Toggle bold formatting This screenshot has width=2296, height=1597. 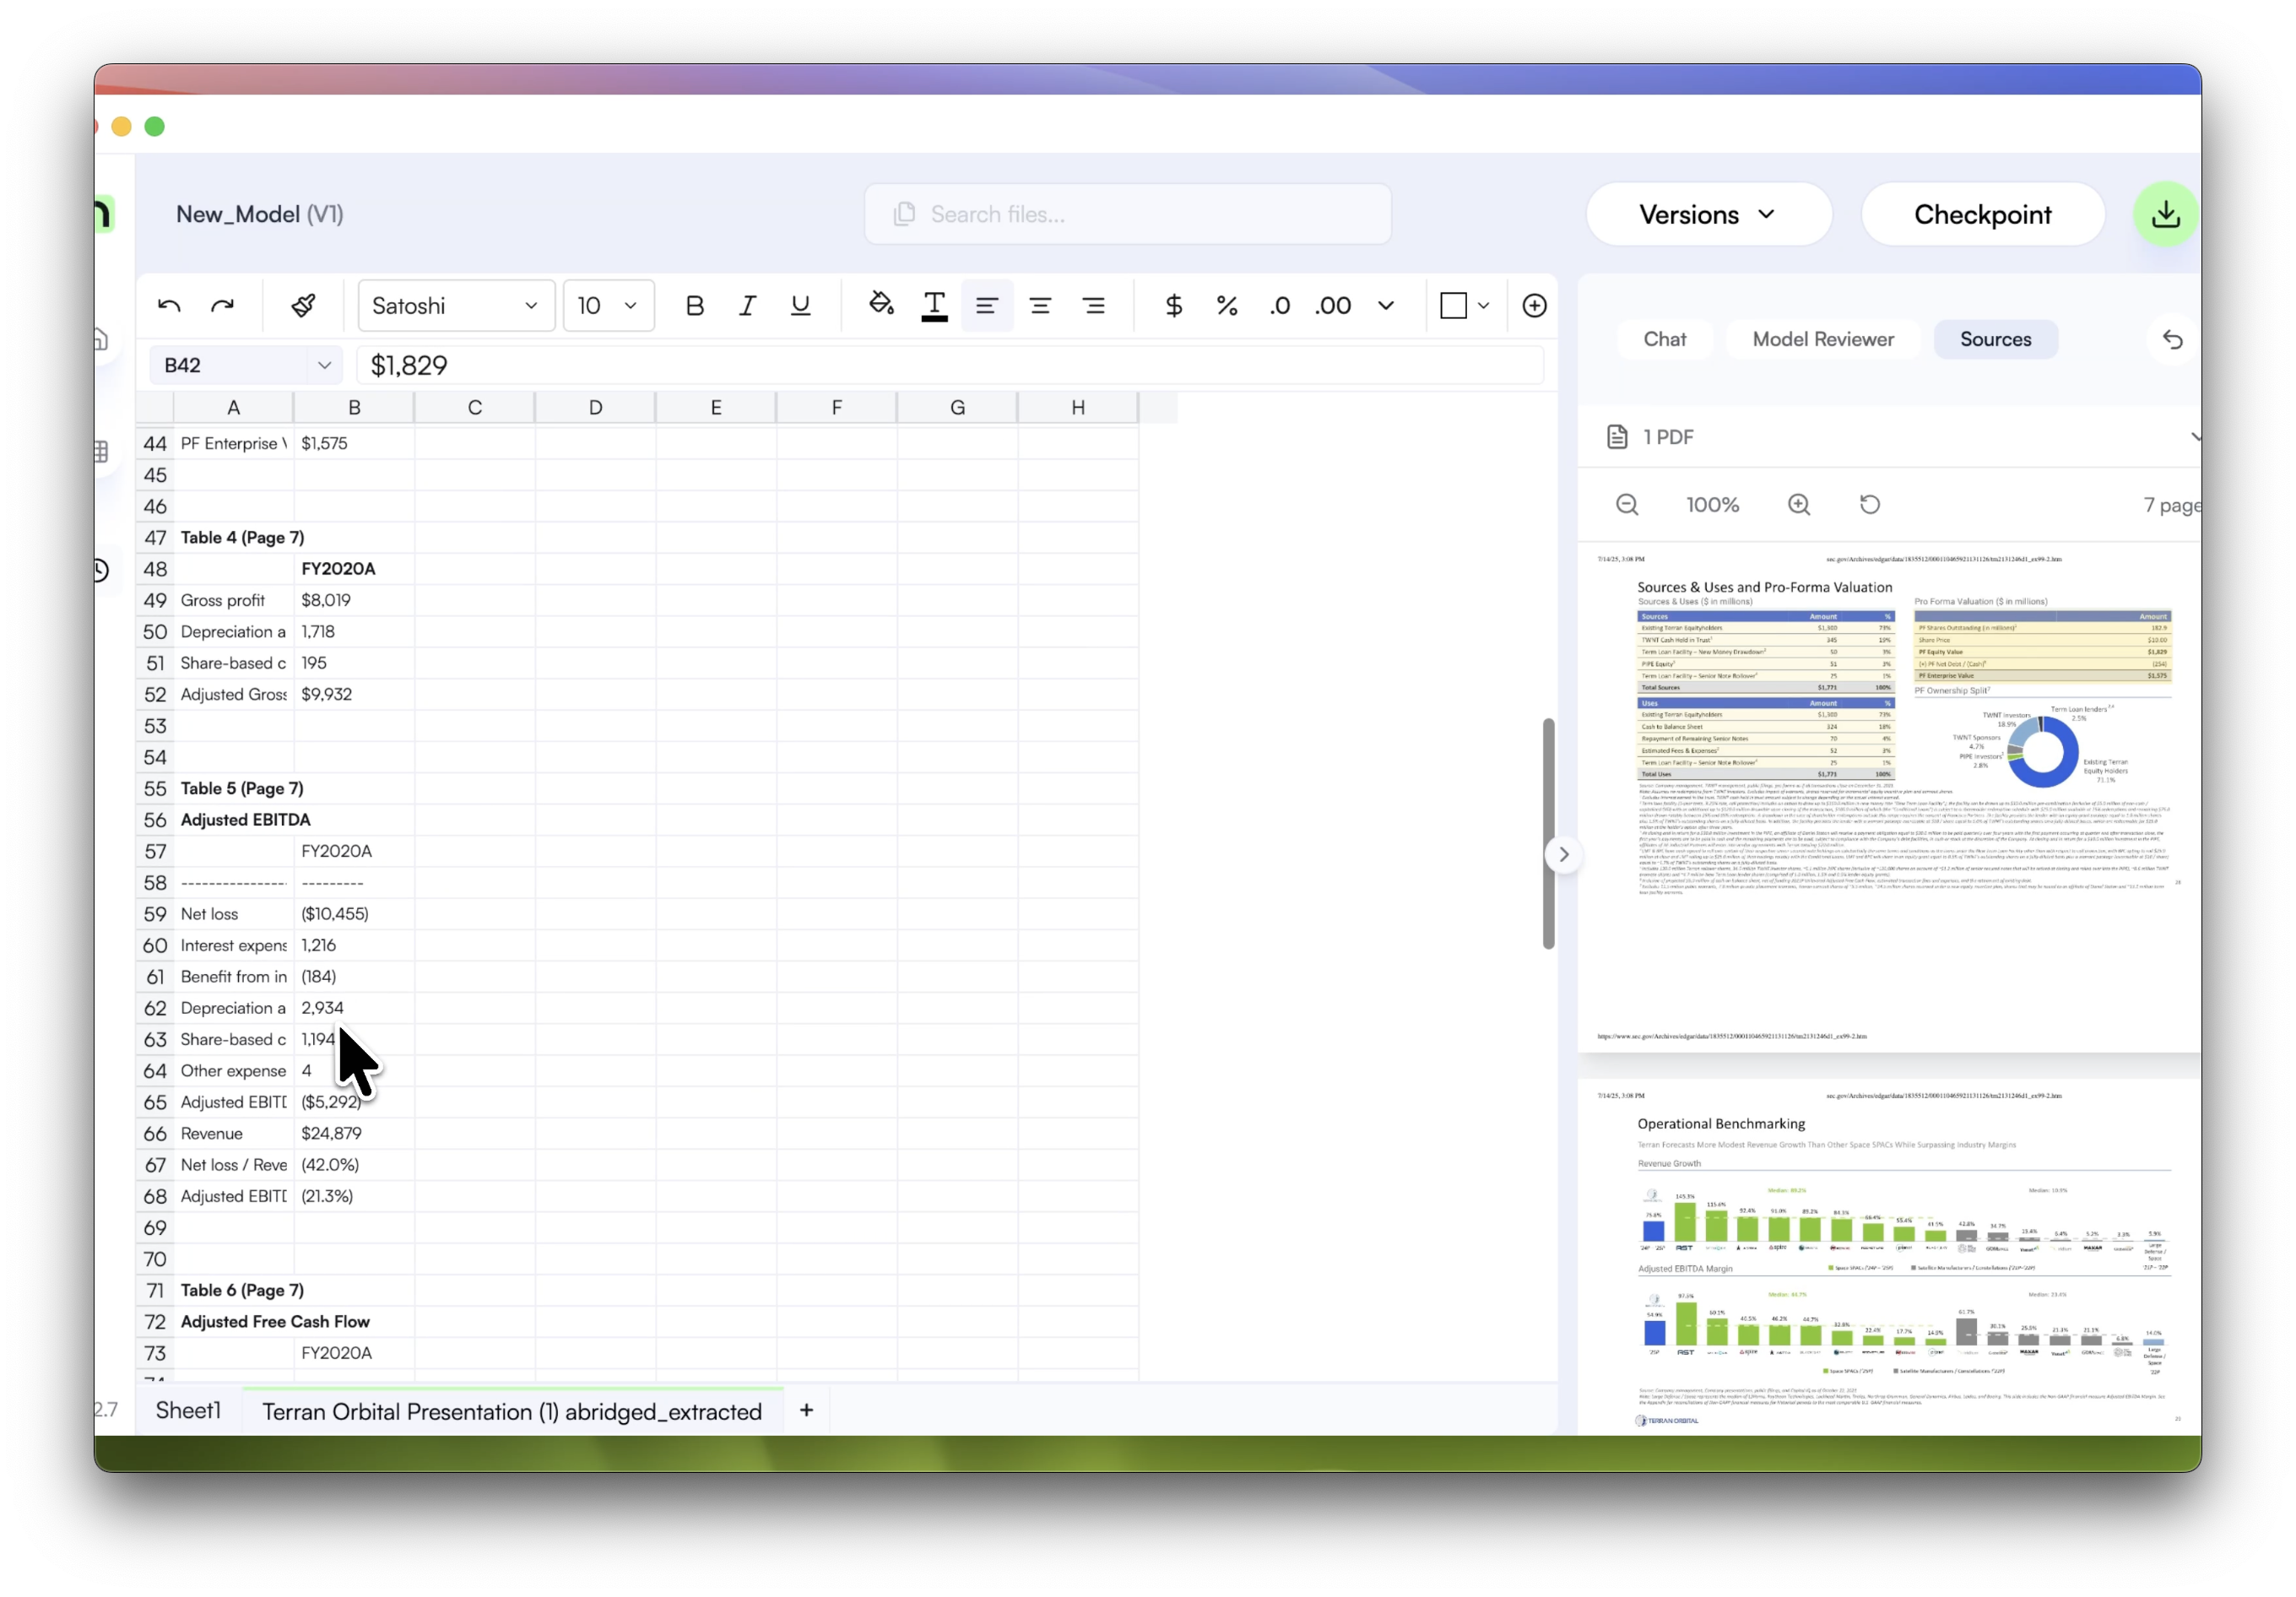(694, 306)
